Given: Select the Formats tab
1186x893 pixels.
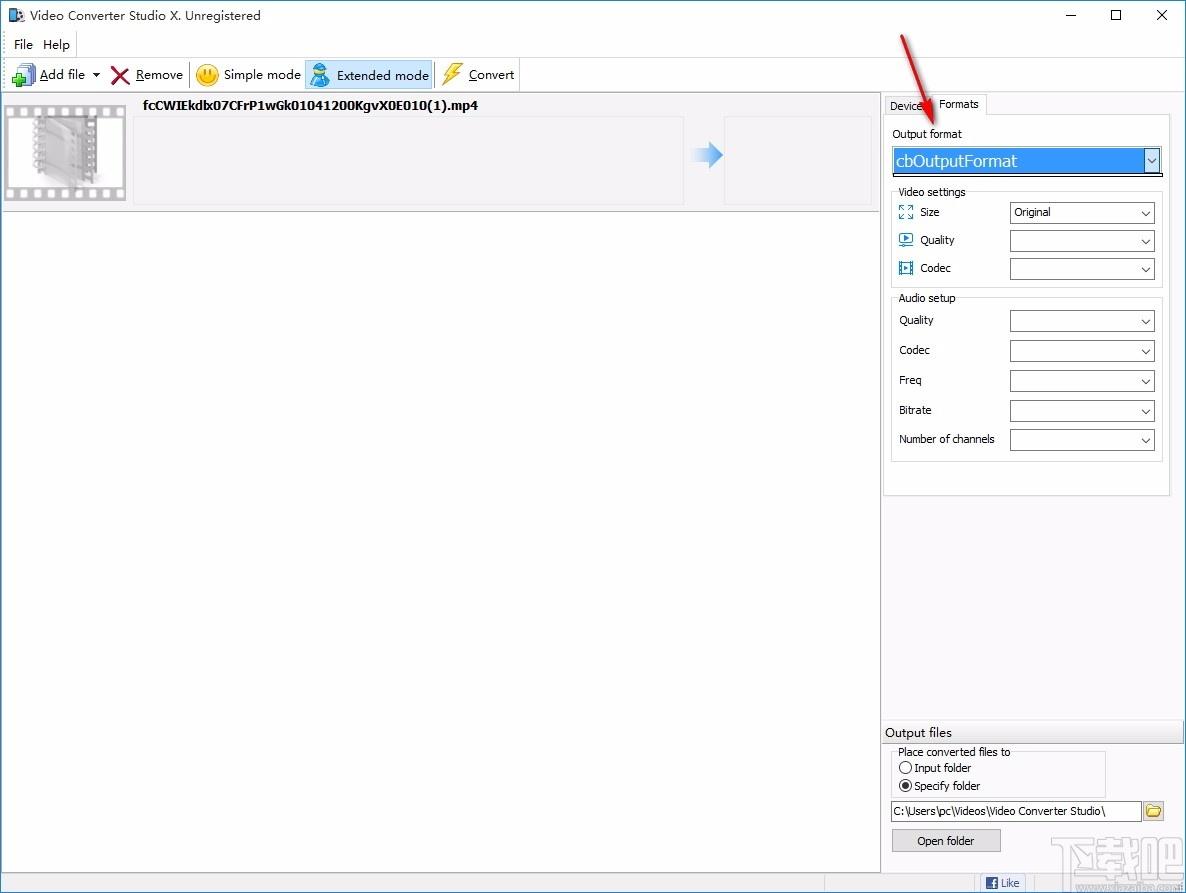Looking at the screenshot, I should coord(958,104).
